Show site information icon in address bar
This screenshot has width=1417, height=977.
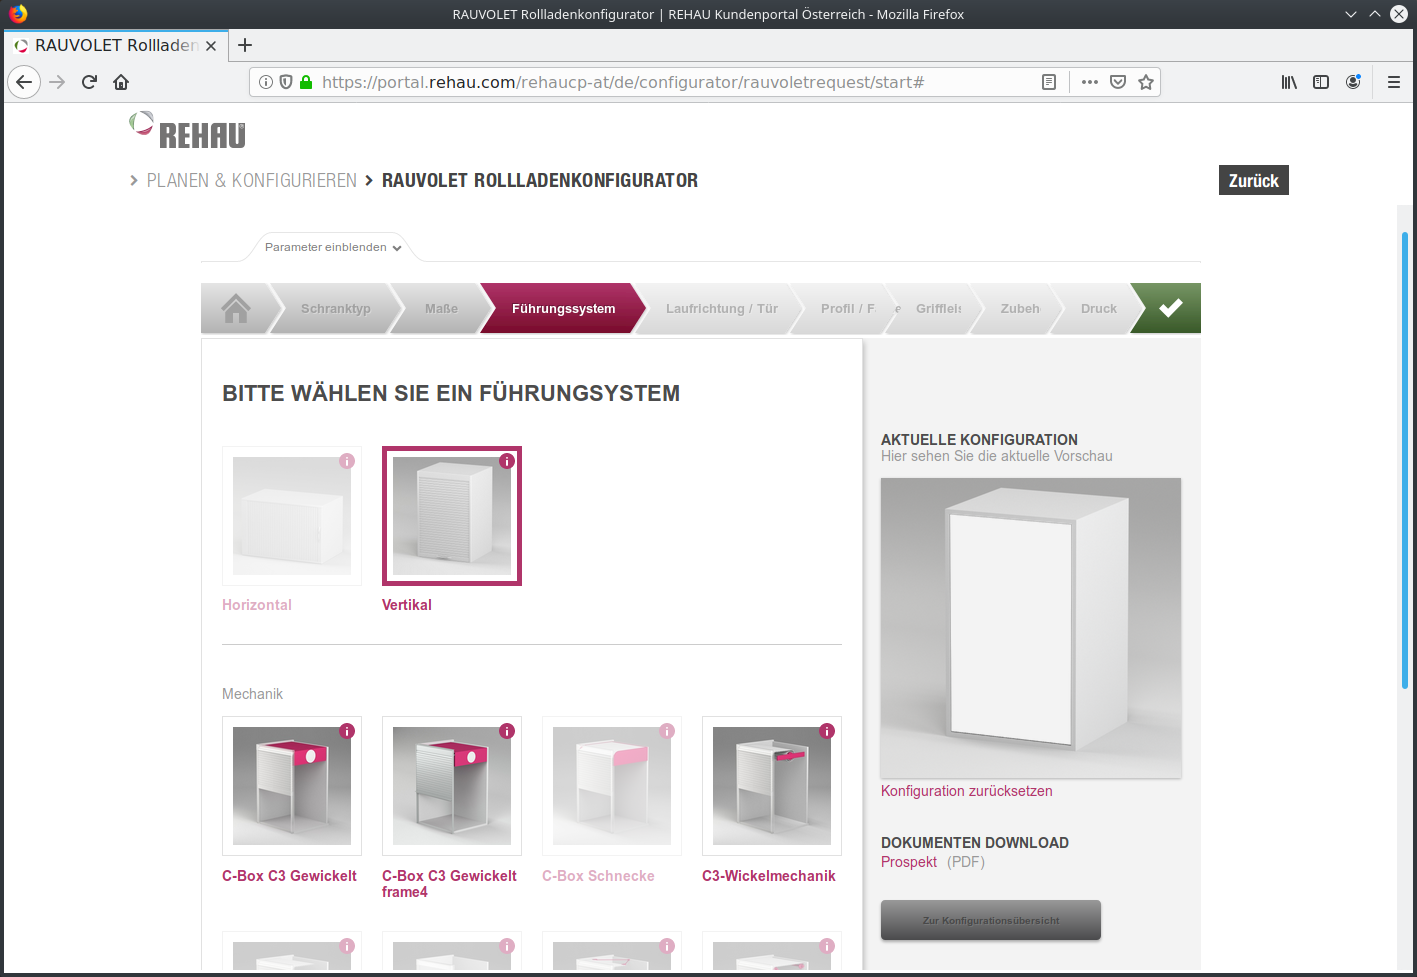(266, 82)
